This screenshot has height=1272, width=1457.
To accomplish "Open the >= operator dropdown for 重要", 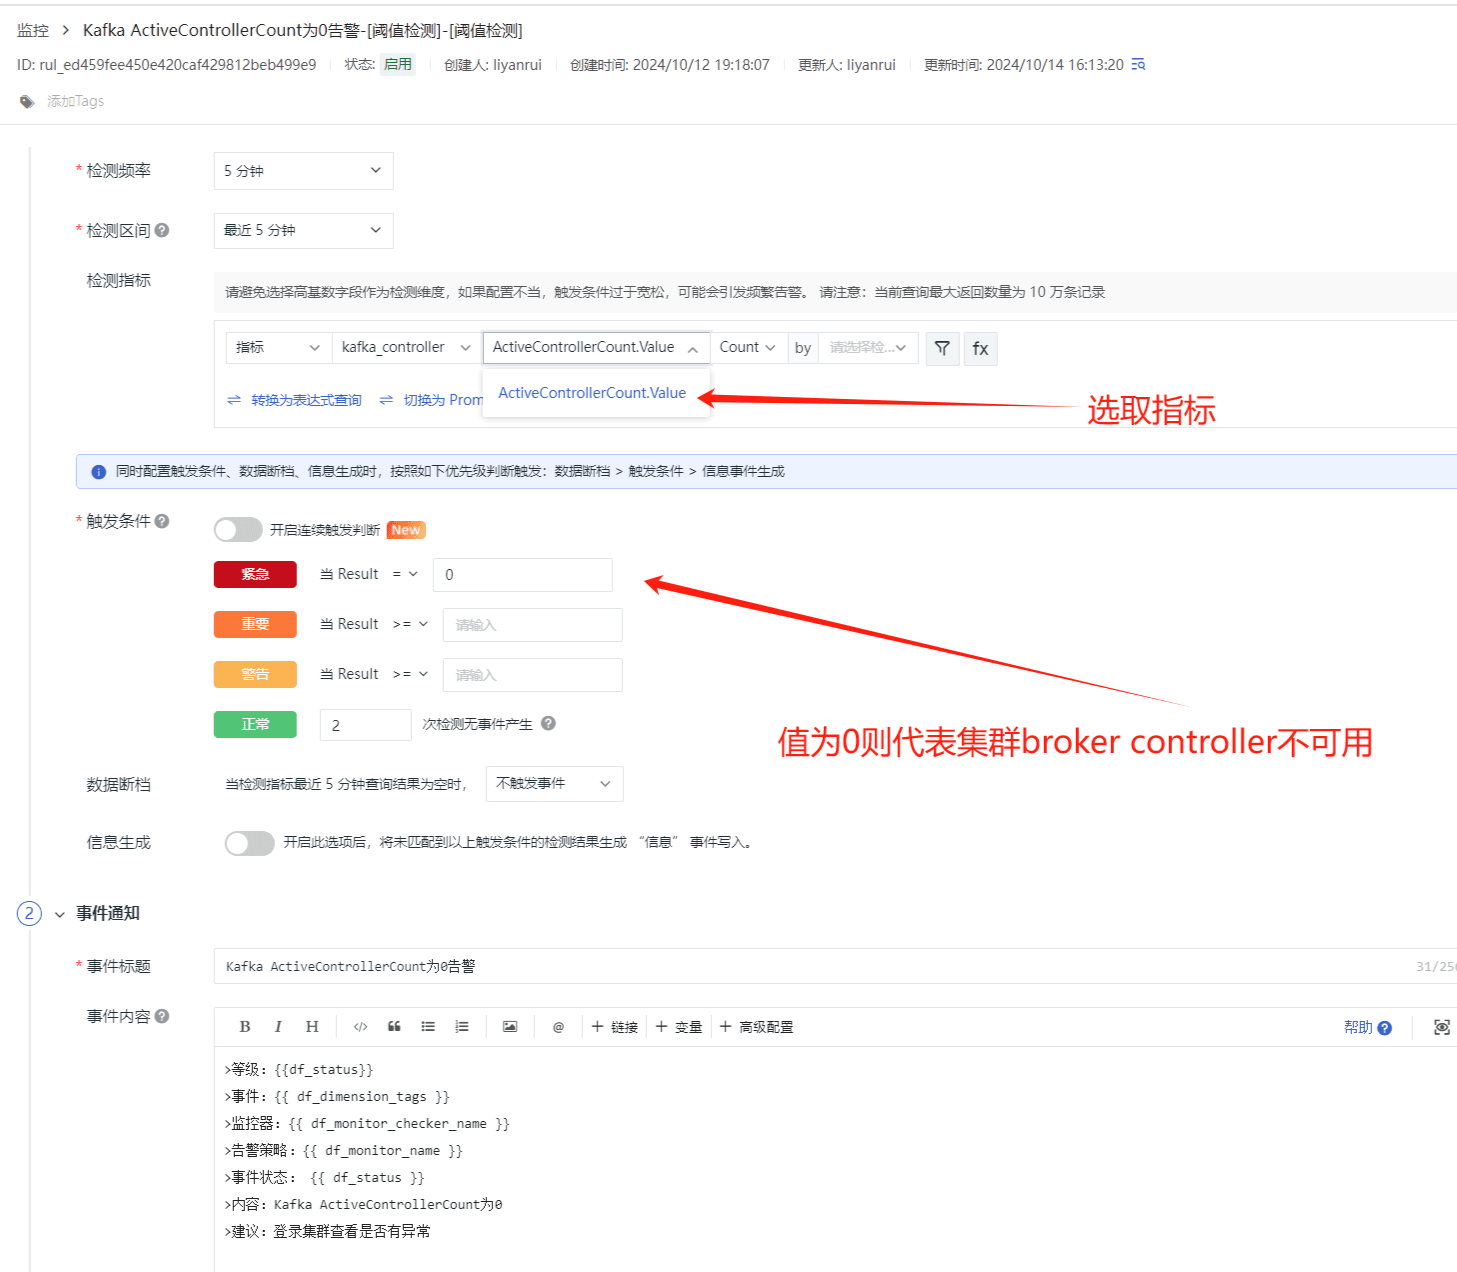I will click(410, 624).
